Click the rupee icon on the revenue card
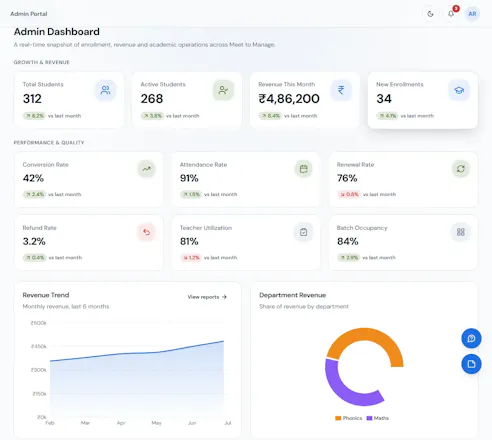Screen dimensions: 492x440 click(x=341, y=90)
